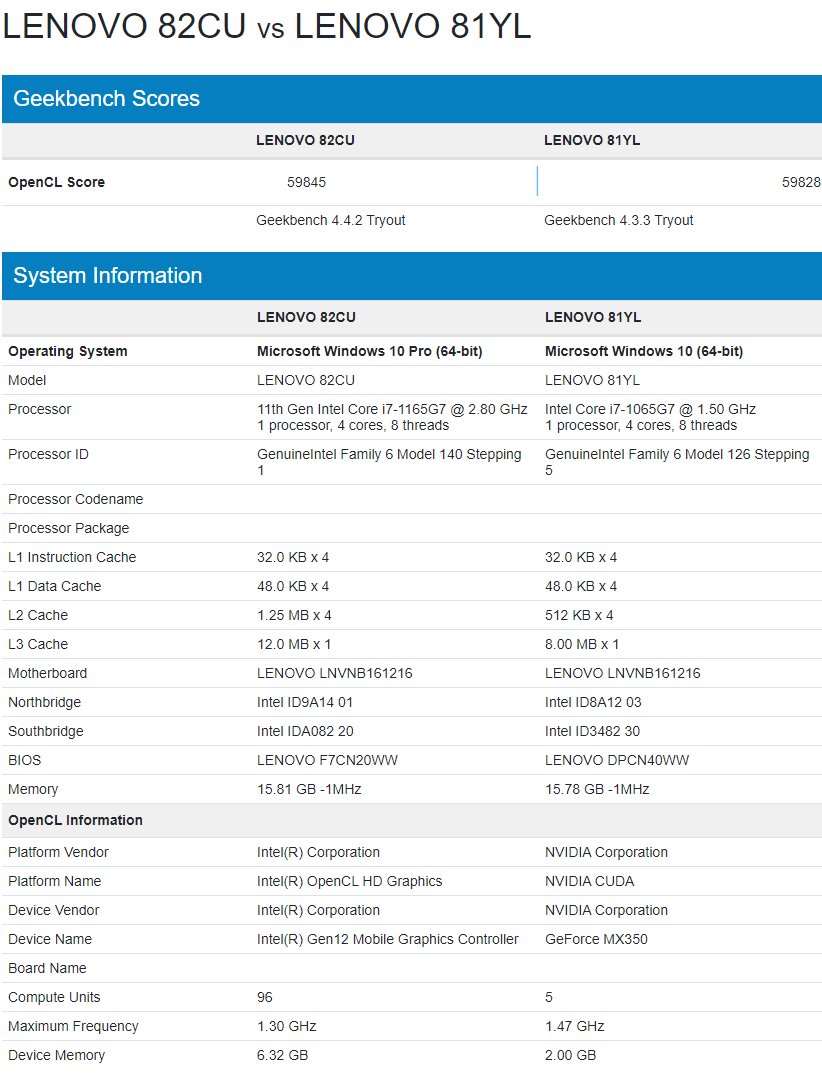Click the 'Geekbench 4.3.3 Tryout' text
Screen dimensions: 822x1084
point(619,221)
